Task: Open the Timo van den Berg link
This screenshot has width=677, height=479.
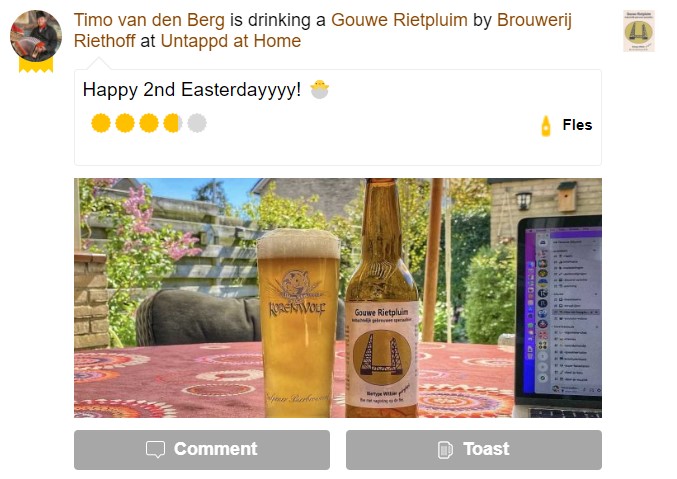Action: 149,20
